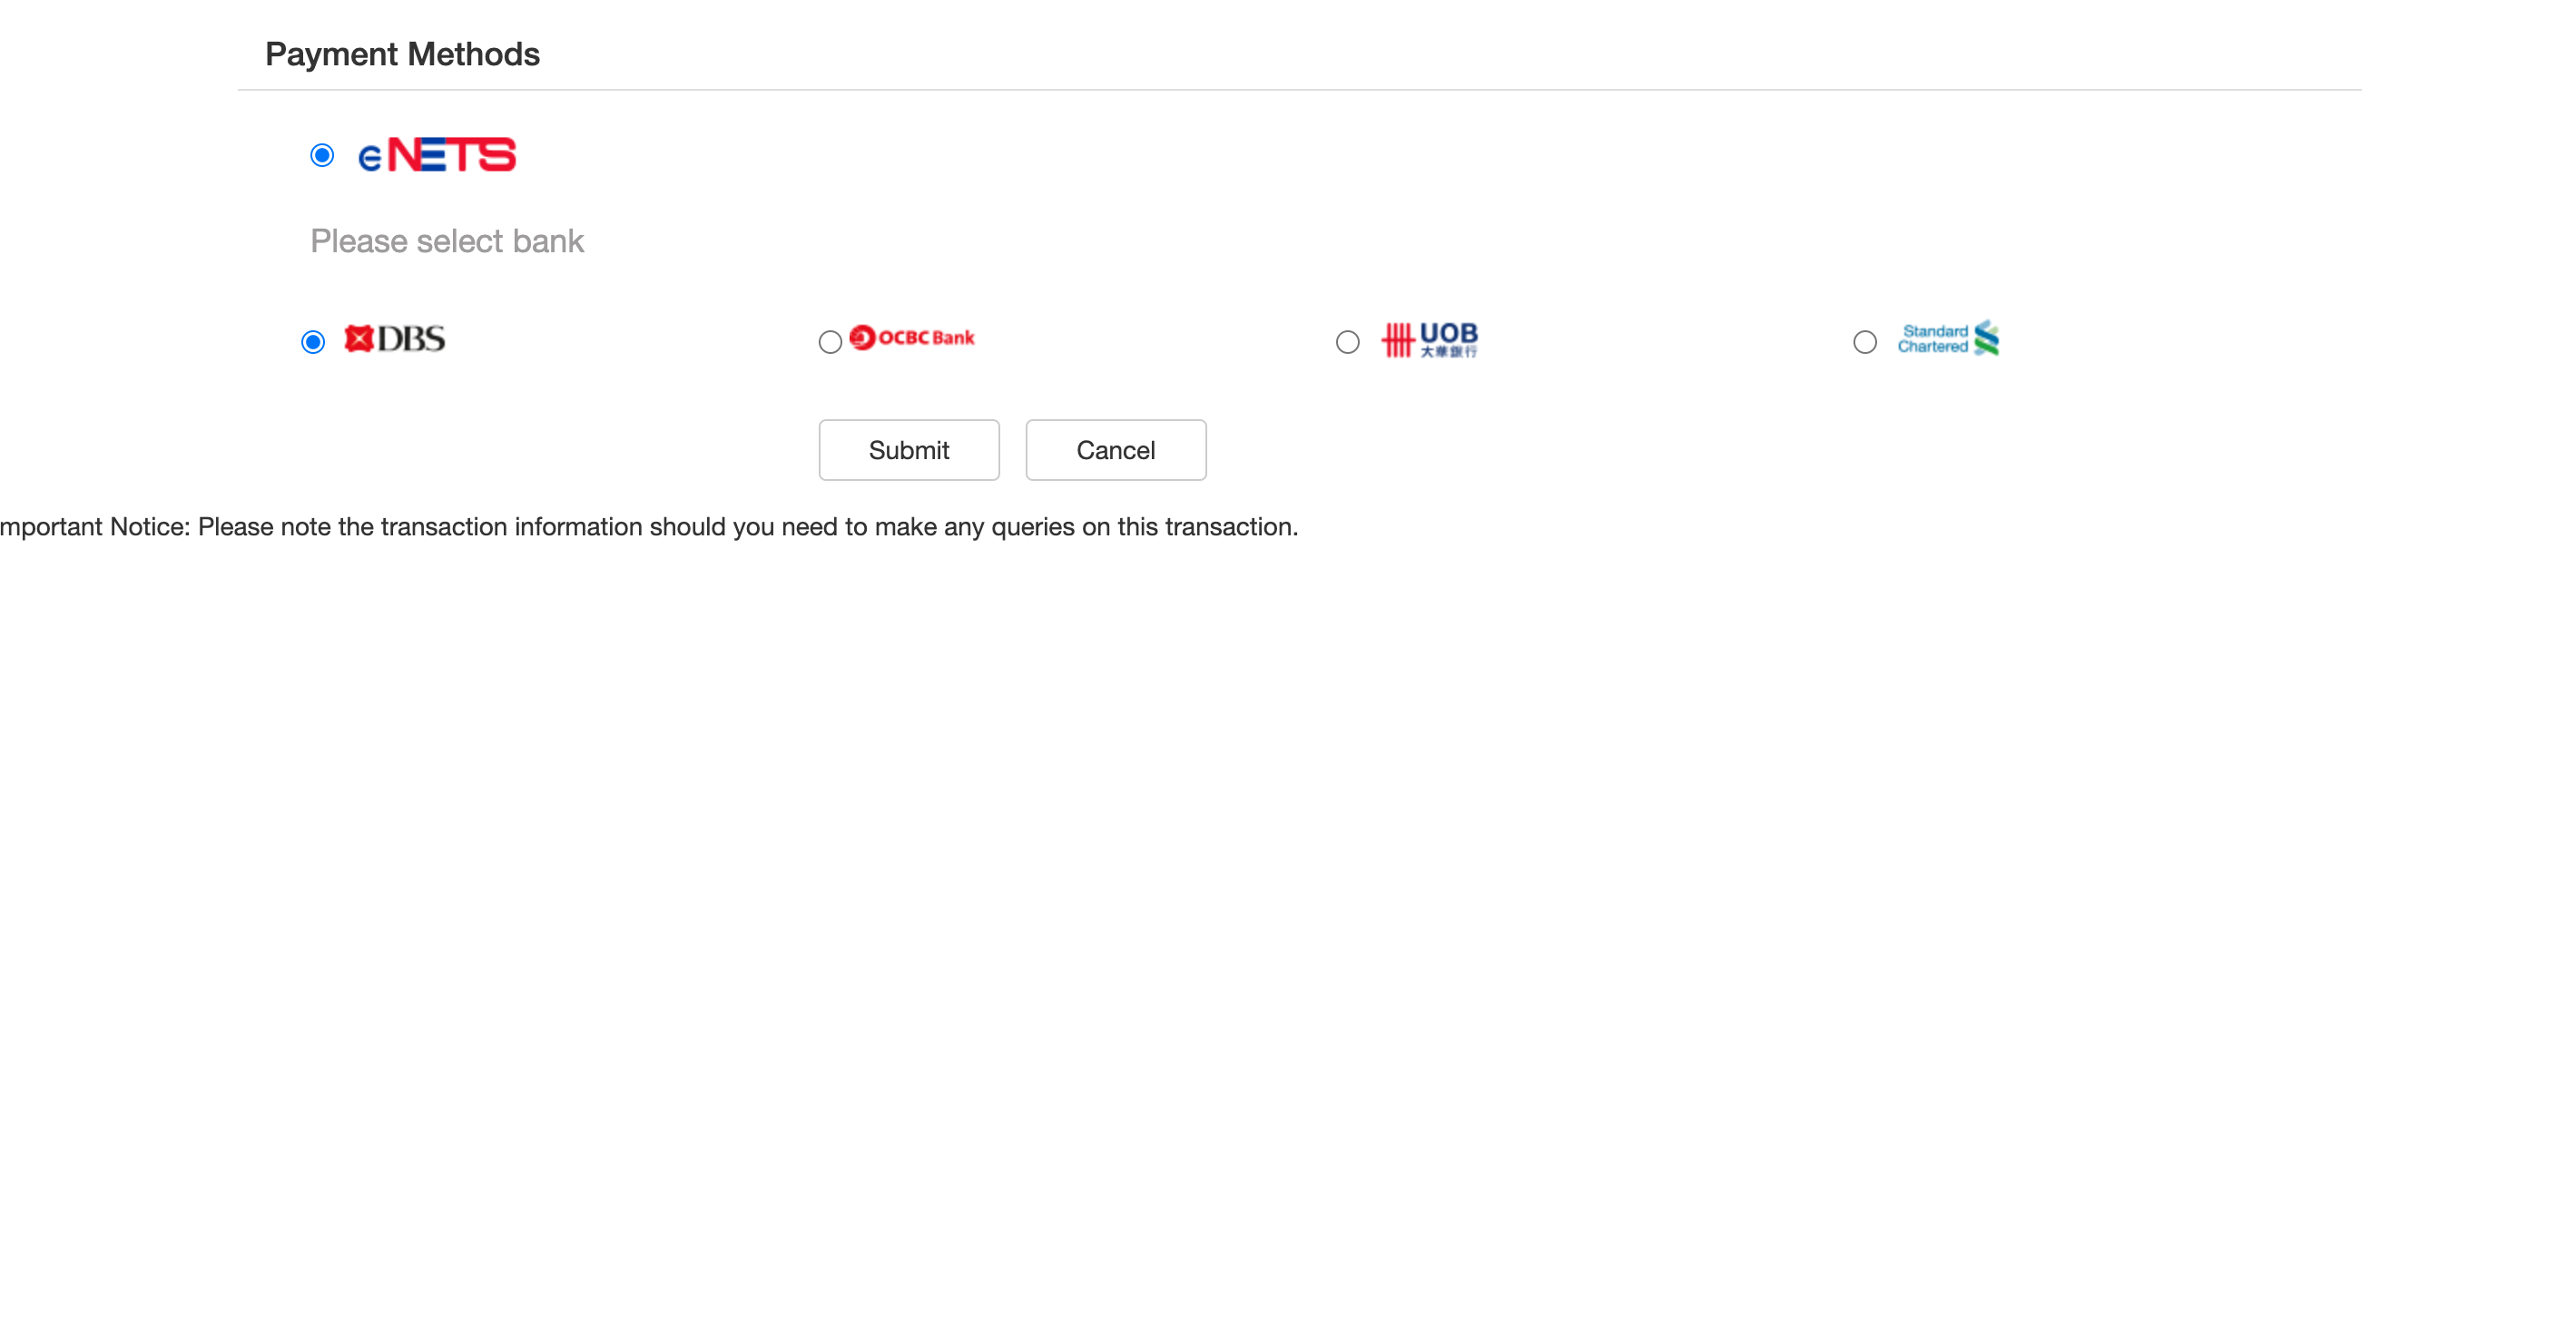This screenshot has height=1323, width=2576.
Task: Choose the Standard Chartered radio button
Action: click(x=1865, y=342)
